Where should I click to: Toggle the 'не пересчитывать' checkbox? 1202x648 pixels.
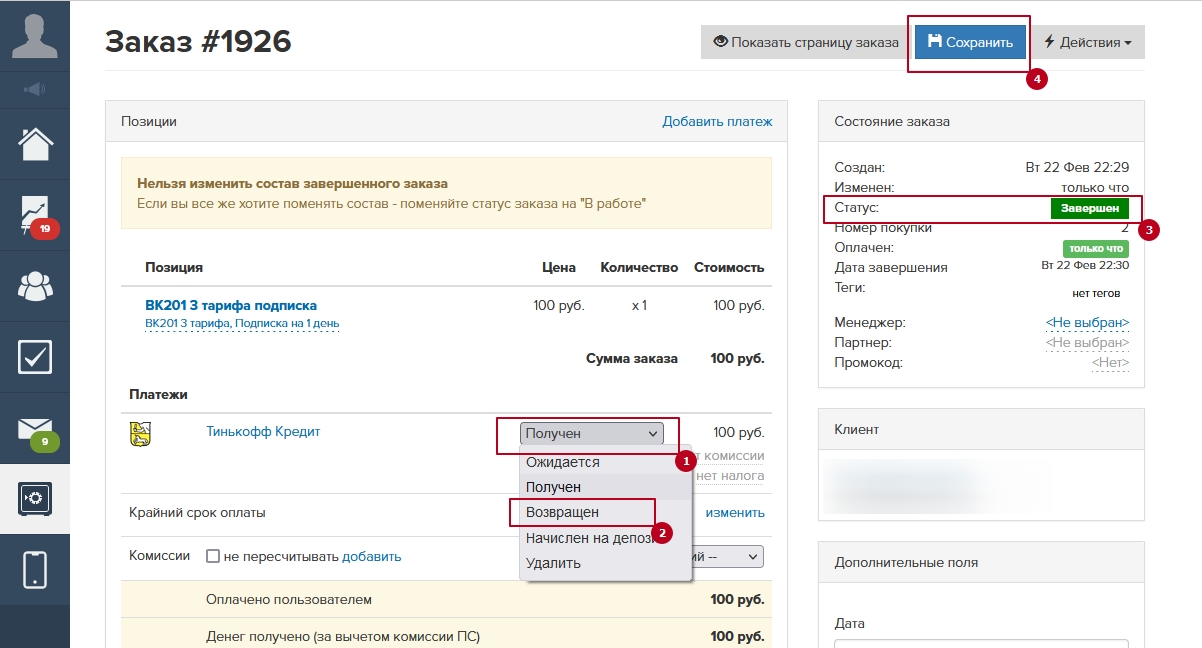pyautogui.click(x=212, y=556)
